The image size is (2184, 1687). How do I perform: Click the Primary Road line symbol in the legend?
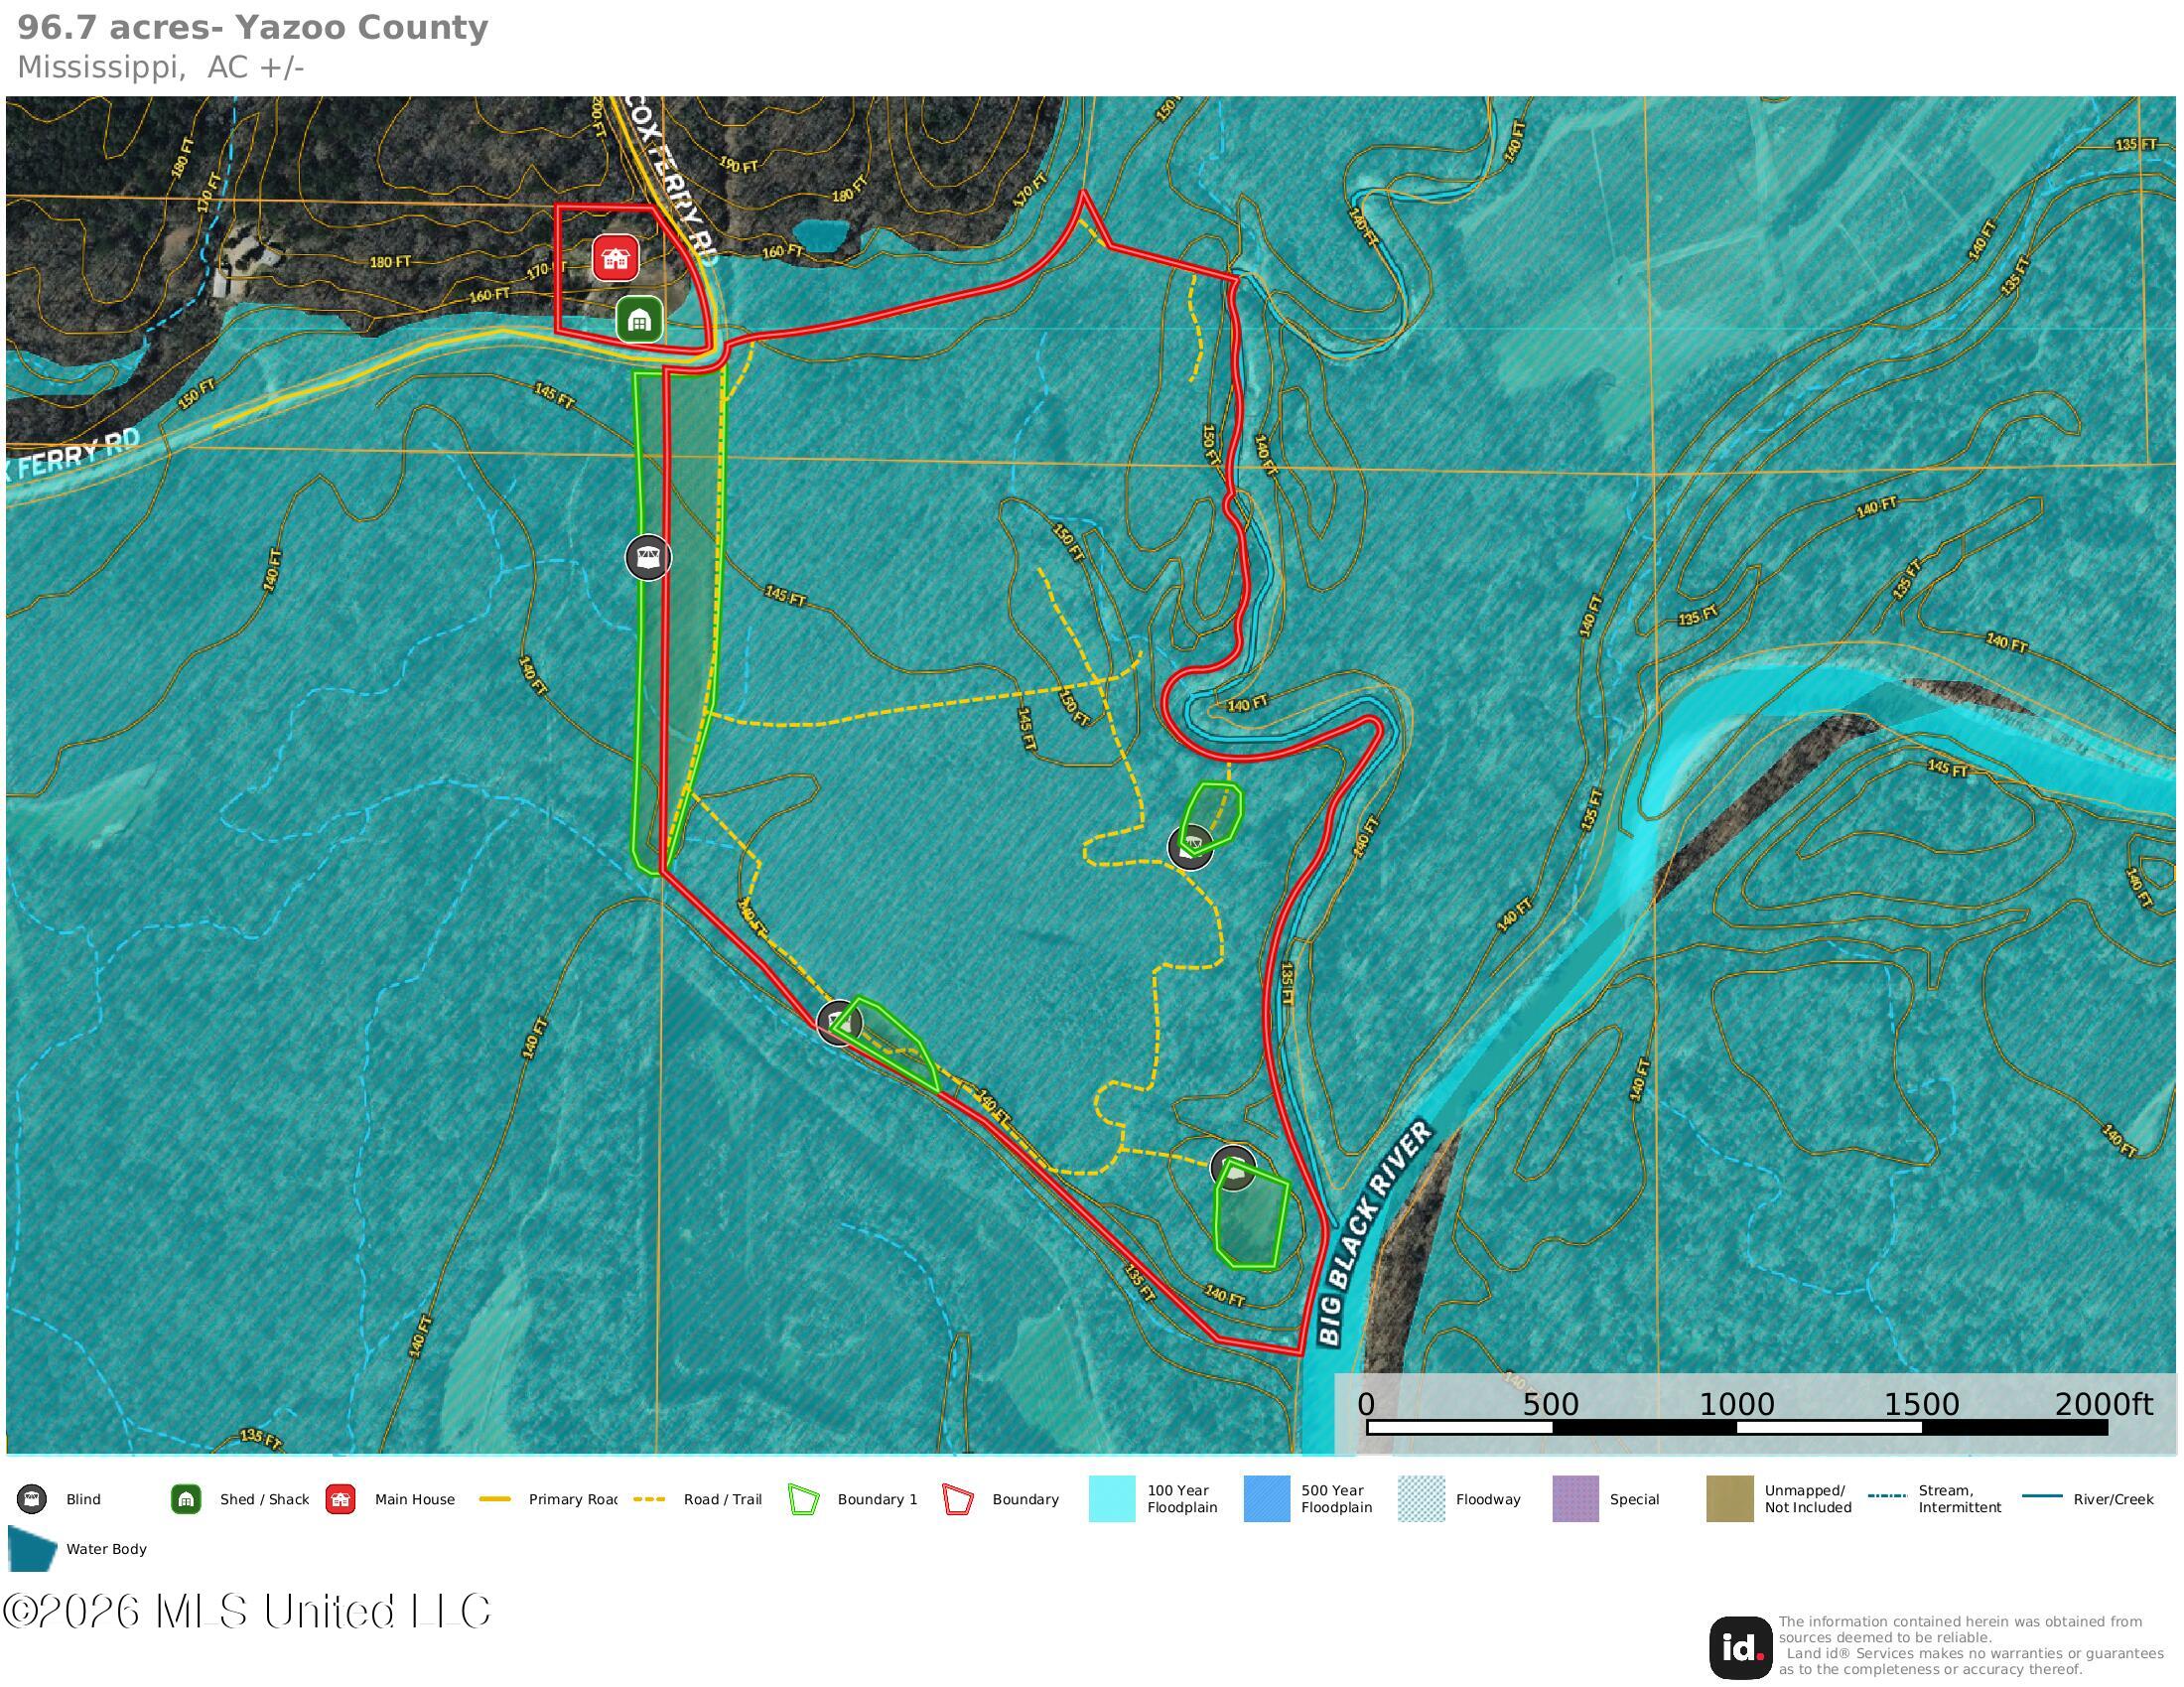coord(495,1499)
